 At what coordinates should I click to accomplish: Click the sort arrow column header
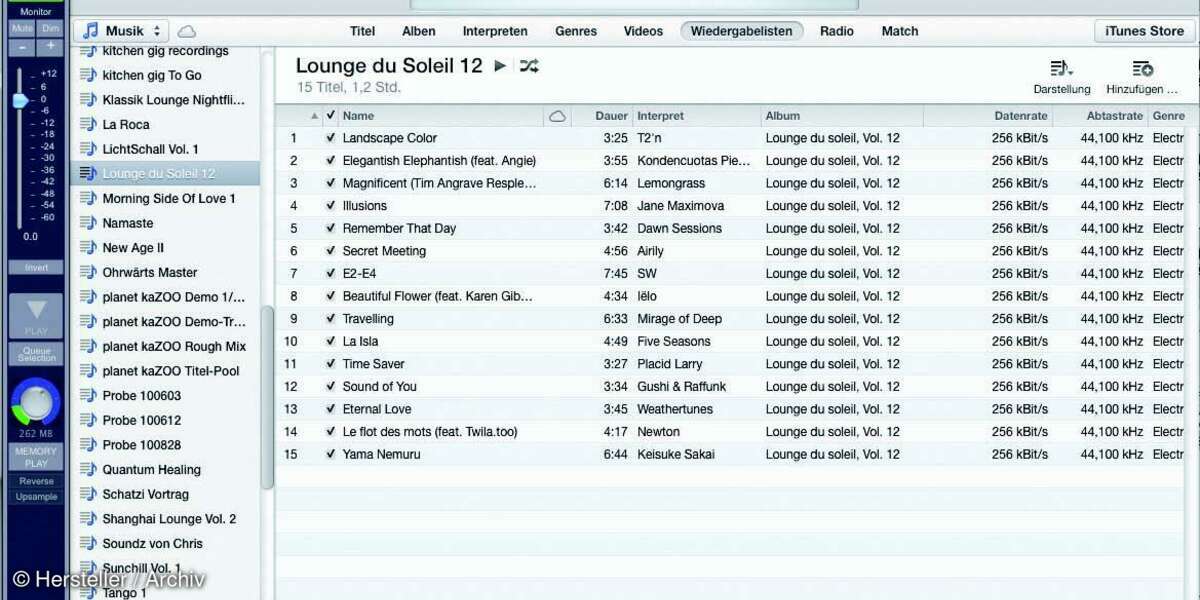coord(315,116)
